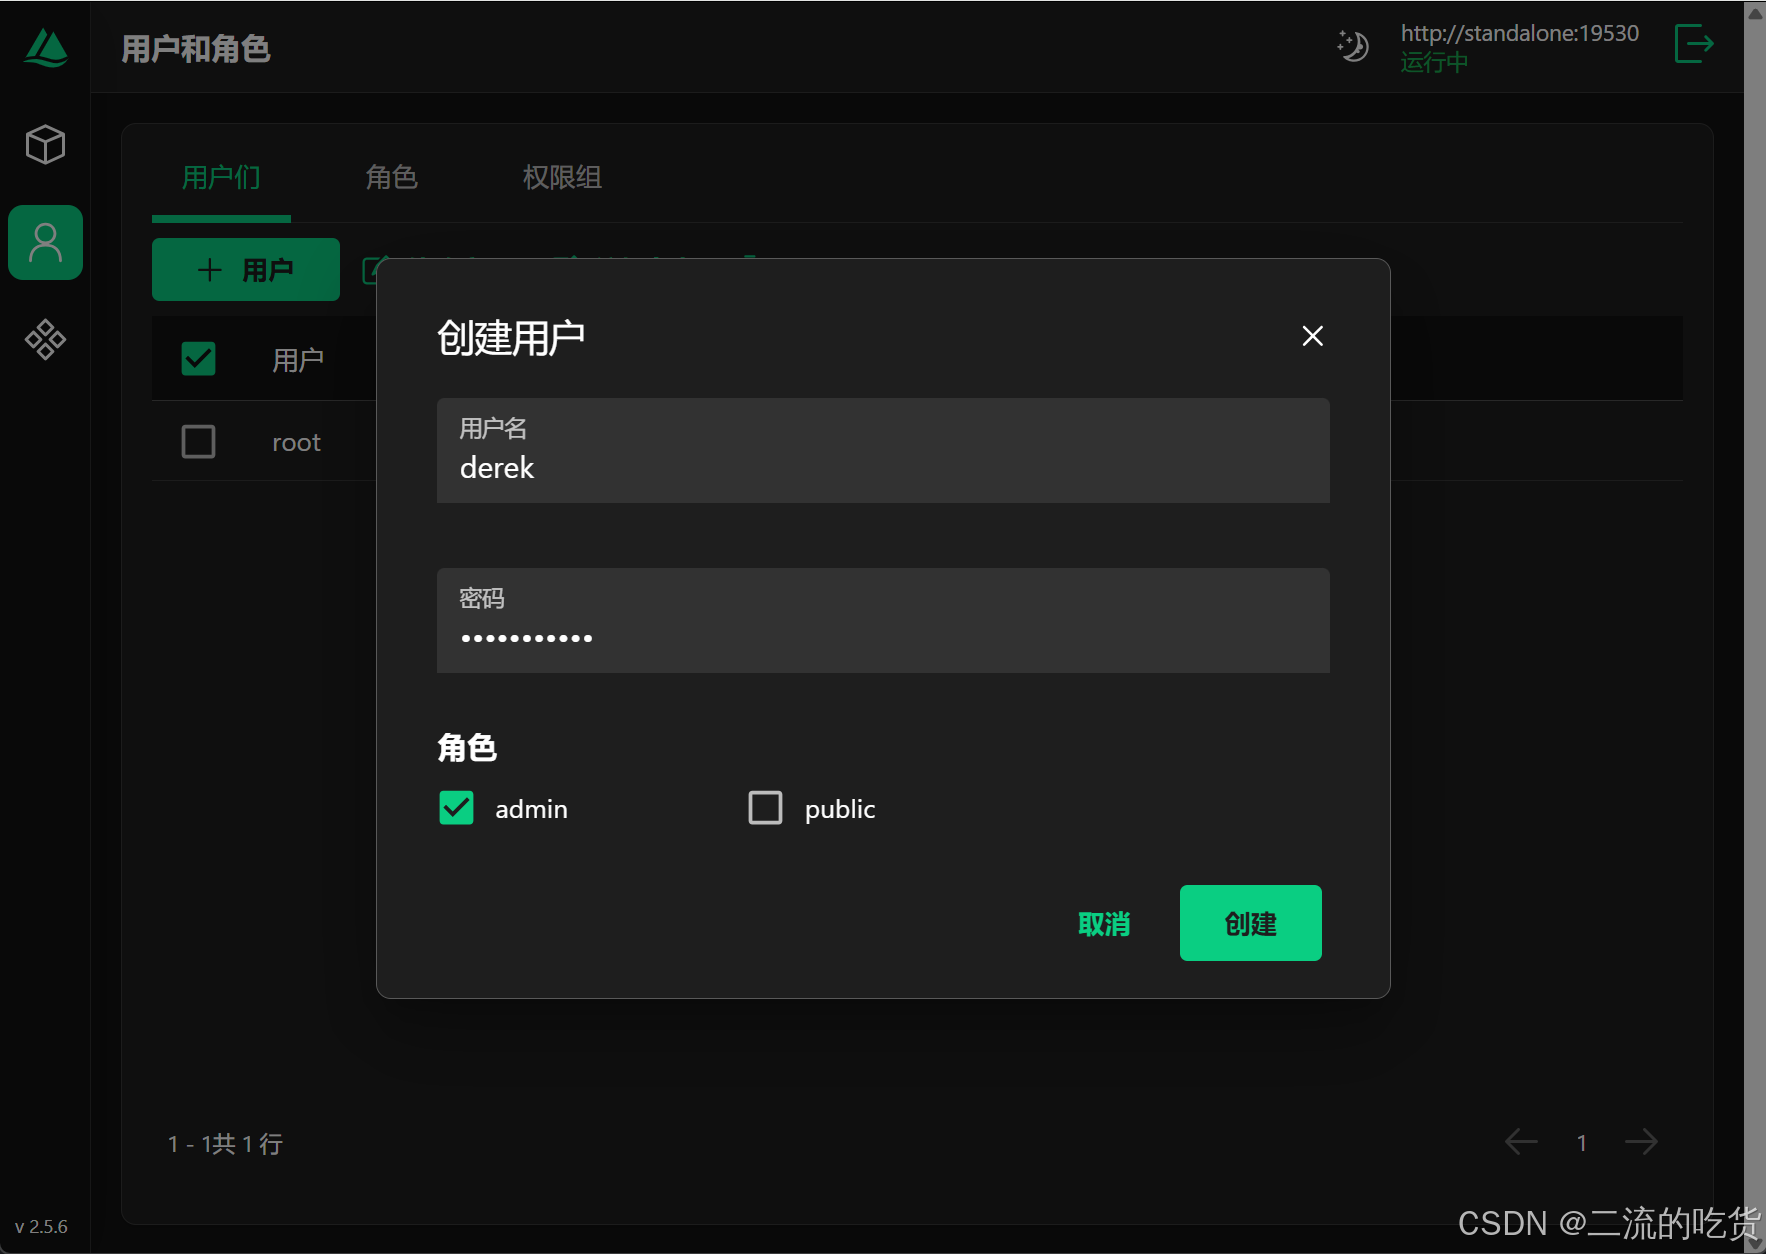This screenshot has height=1254, width=1766.
Task: Click the username field containing derek
Action: pyautogui.click(x=883, y=462)
